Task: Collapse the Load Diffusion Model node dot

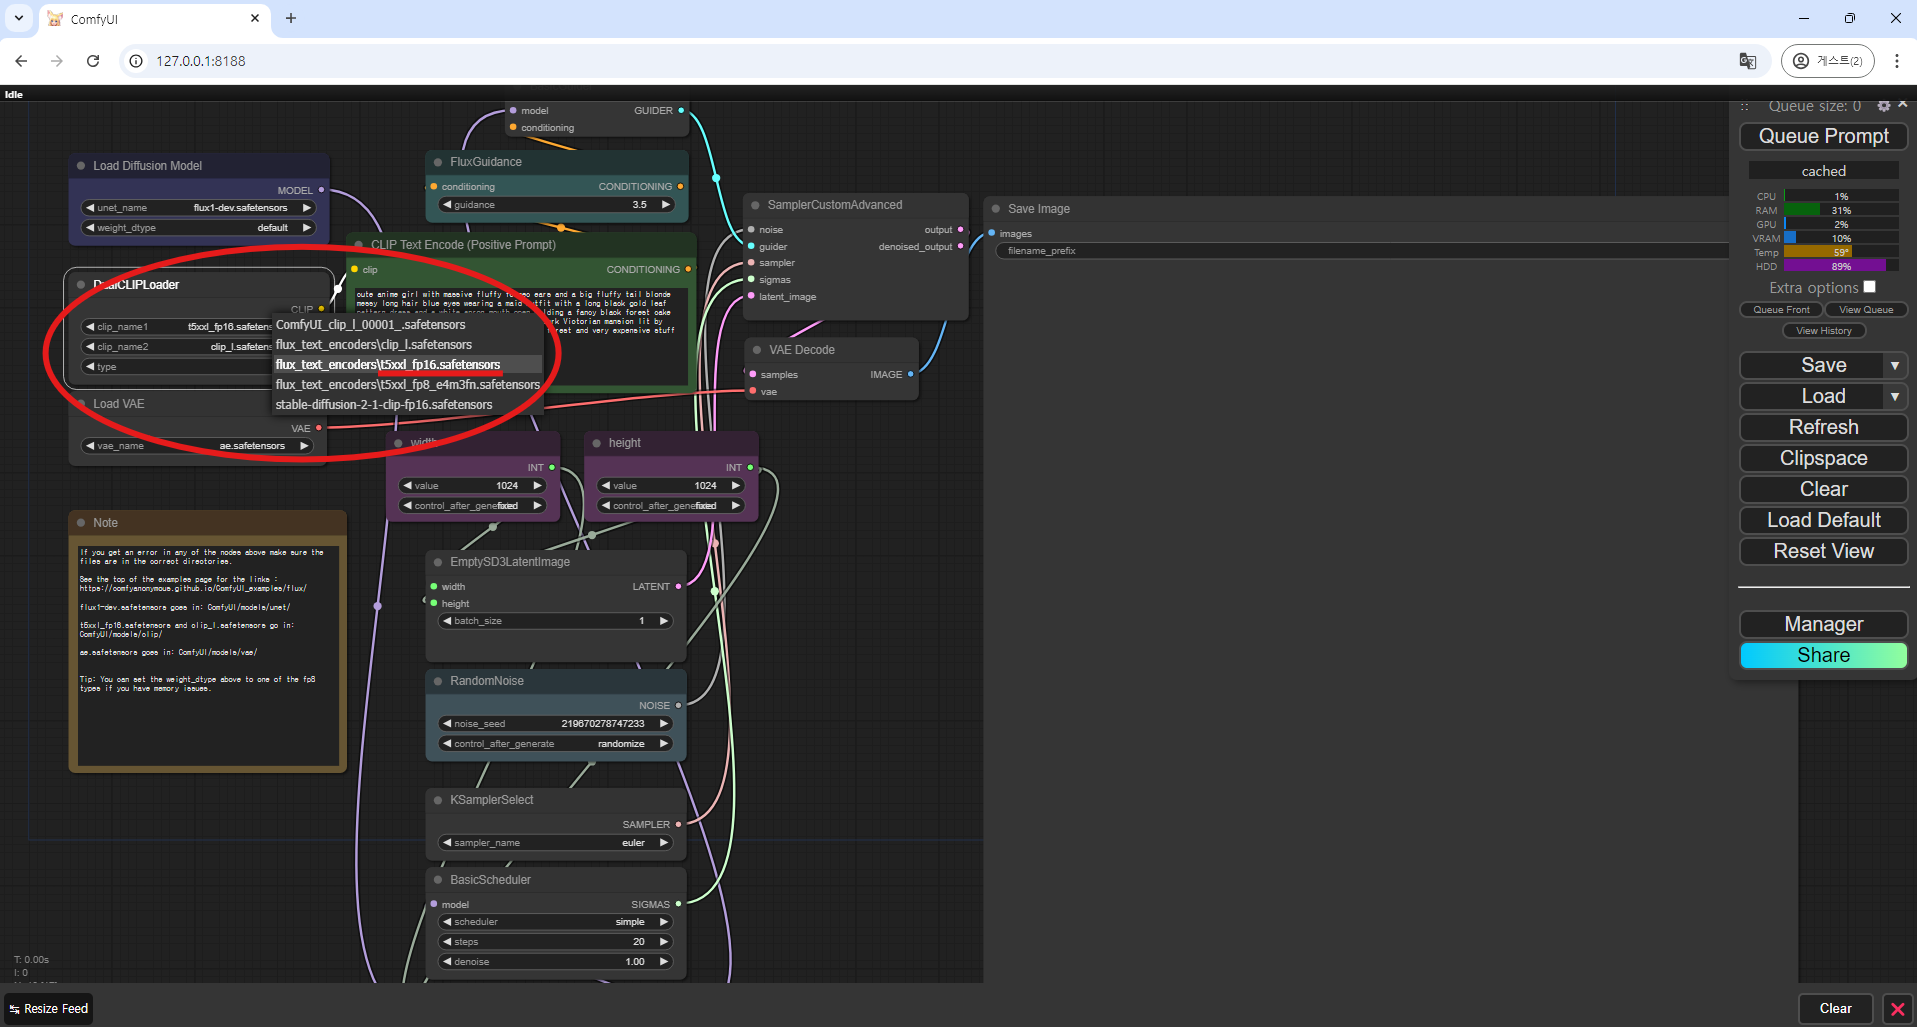Action: click(81, 166)
